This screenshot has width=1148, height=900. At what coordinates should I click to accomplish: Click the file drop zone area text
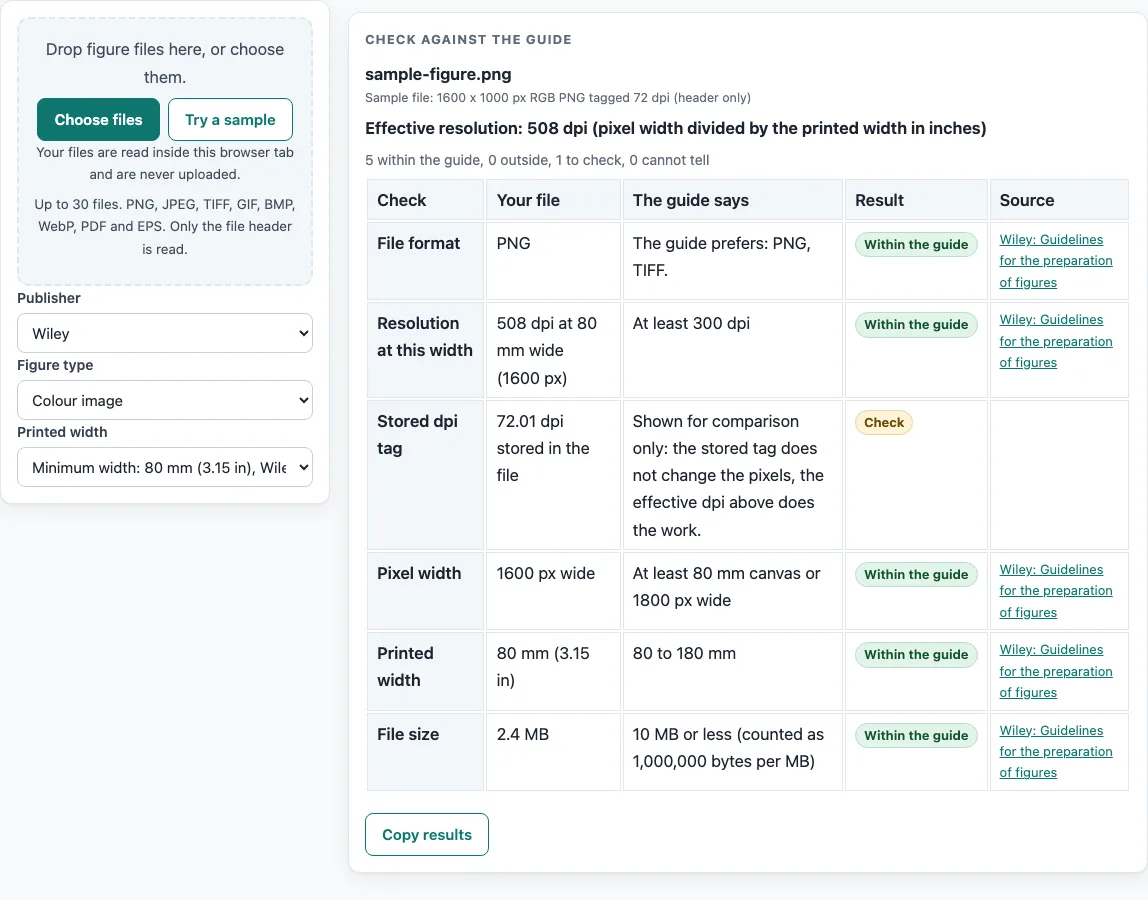[165, 63]
